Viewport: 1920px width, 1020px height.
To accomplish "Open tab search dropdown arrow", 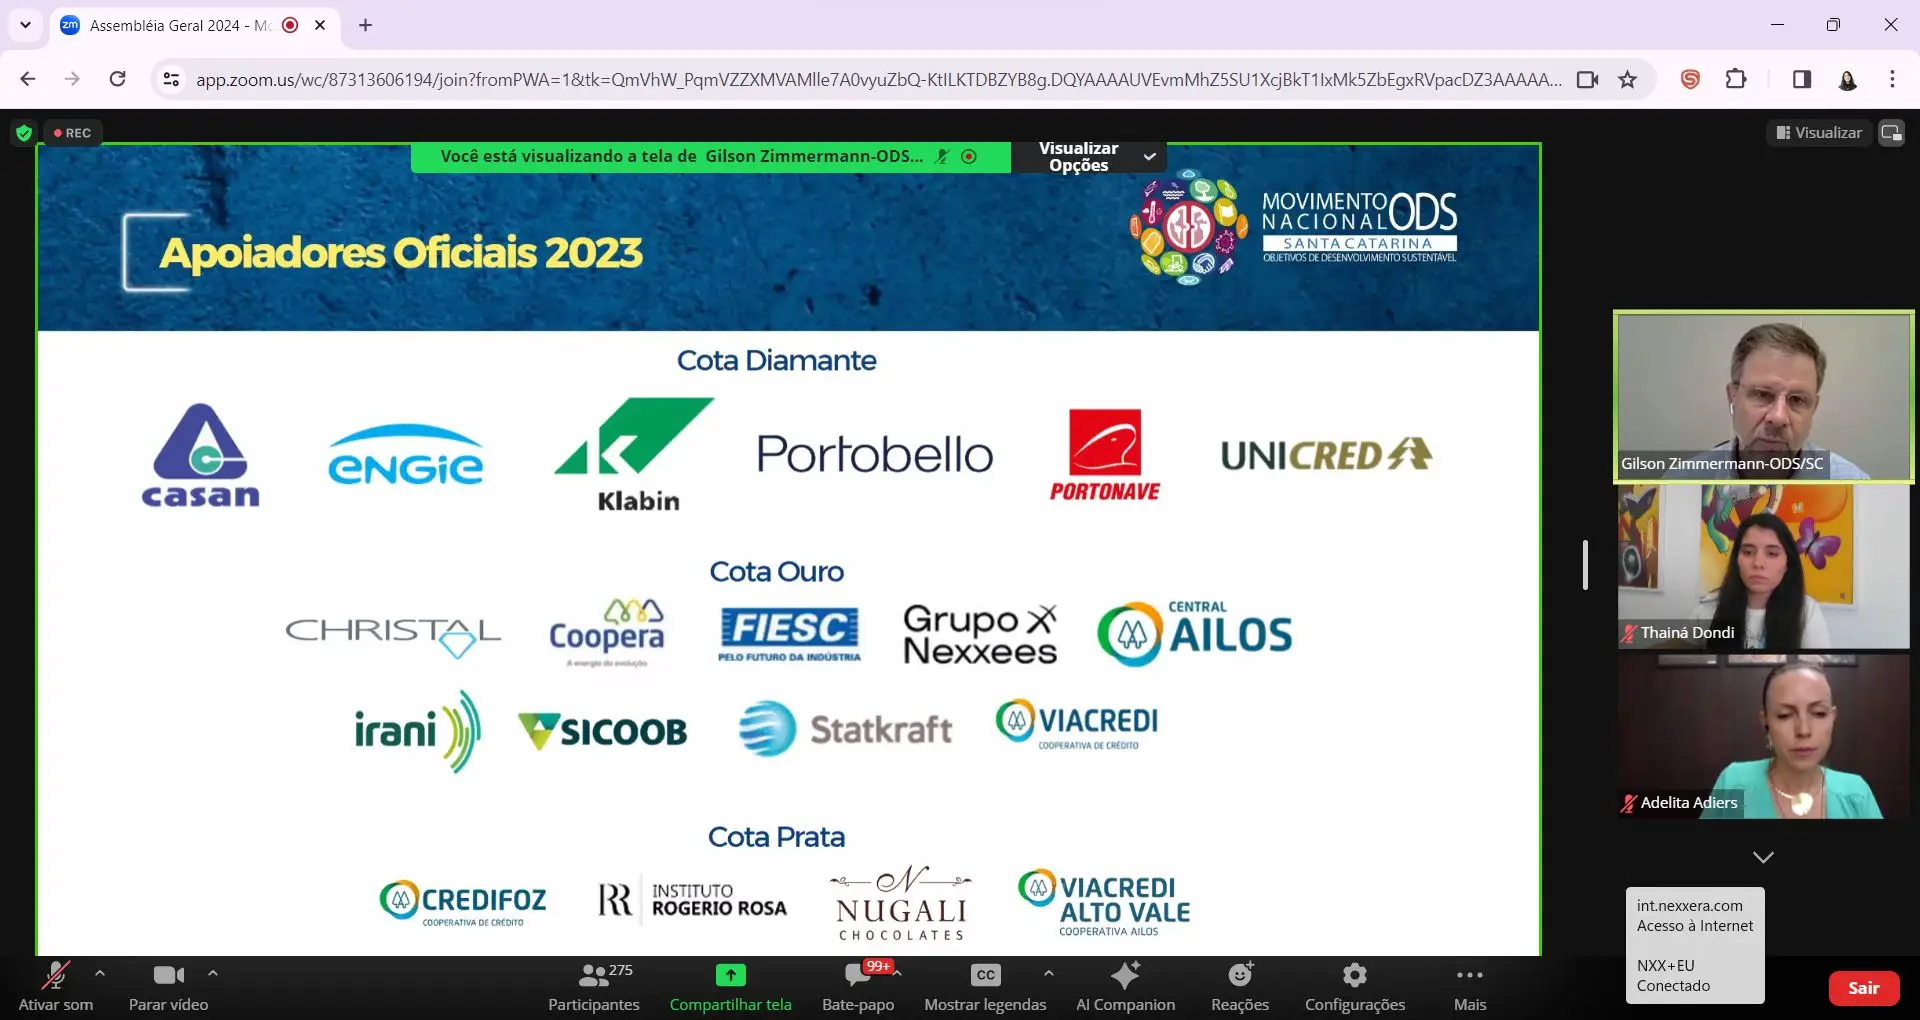I will tap(25, 25).
